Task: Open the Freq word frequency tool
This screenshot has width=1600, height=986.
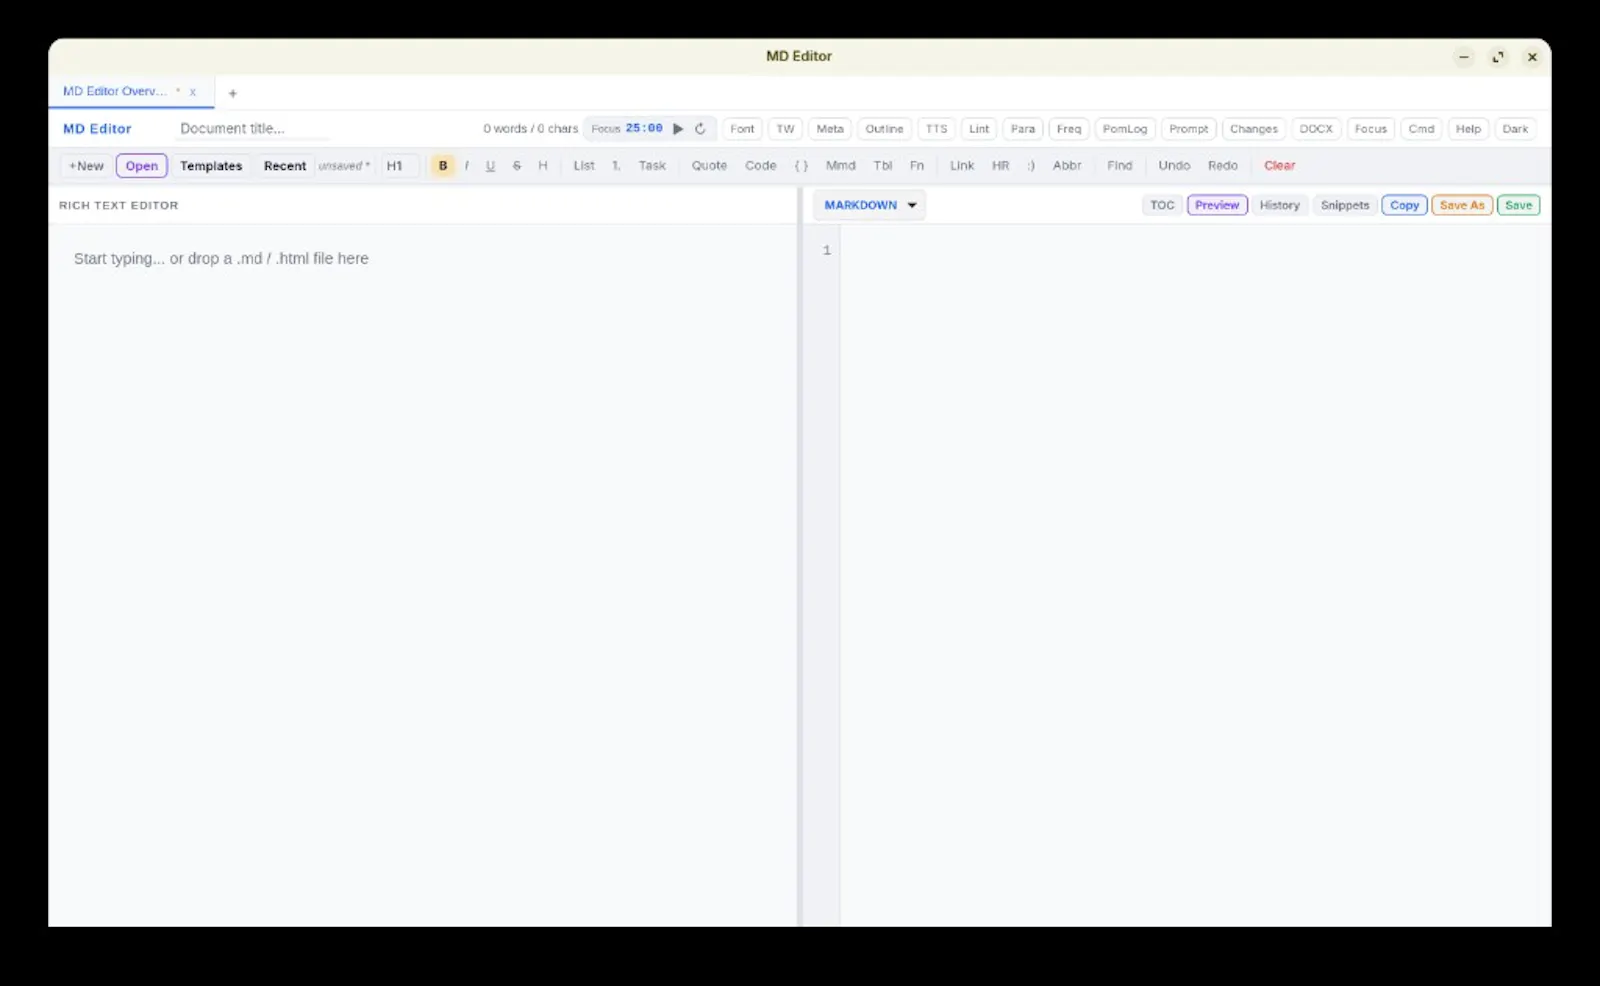Action: click(x=1069, y=129)
